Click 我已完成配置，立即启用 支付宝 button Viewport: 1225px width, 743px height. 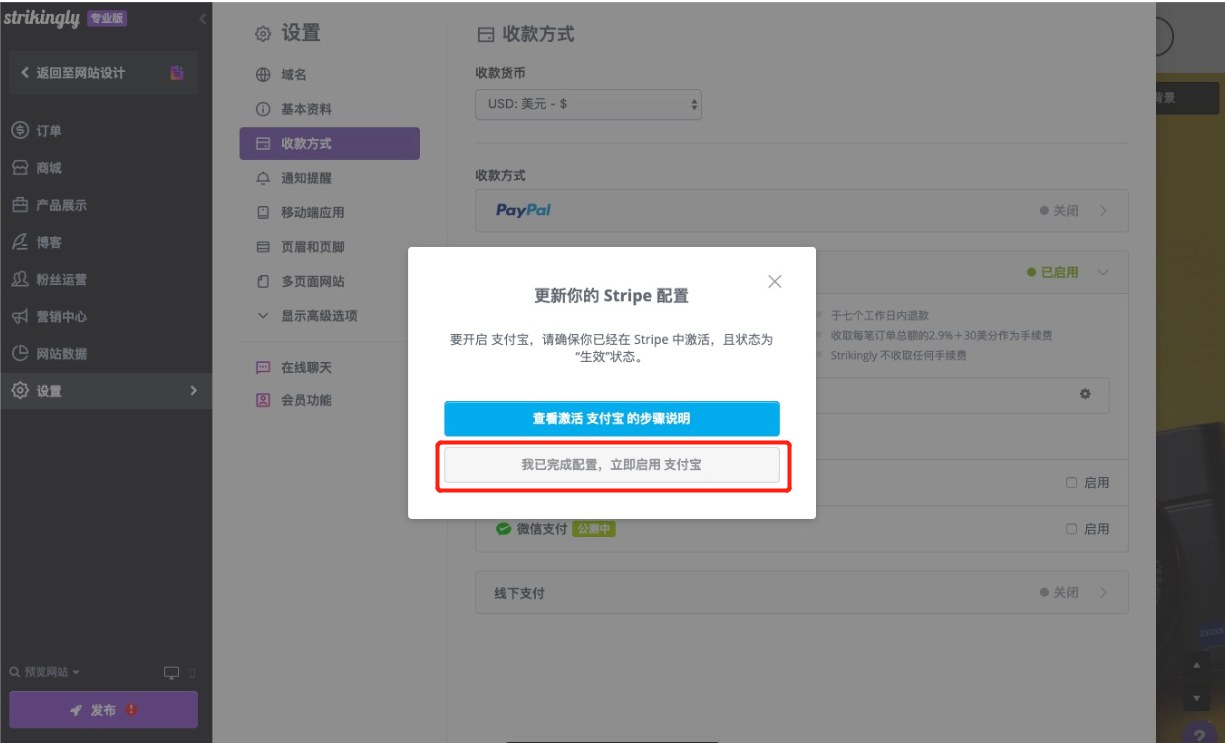(x=612, y=465)
